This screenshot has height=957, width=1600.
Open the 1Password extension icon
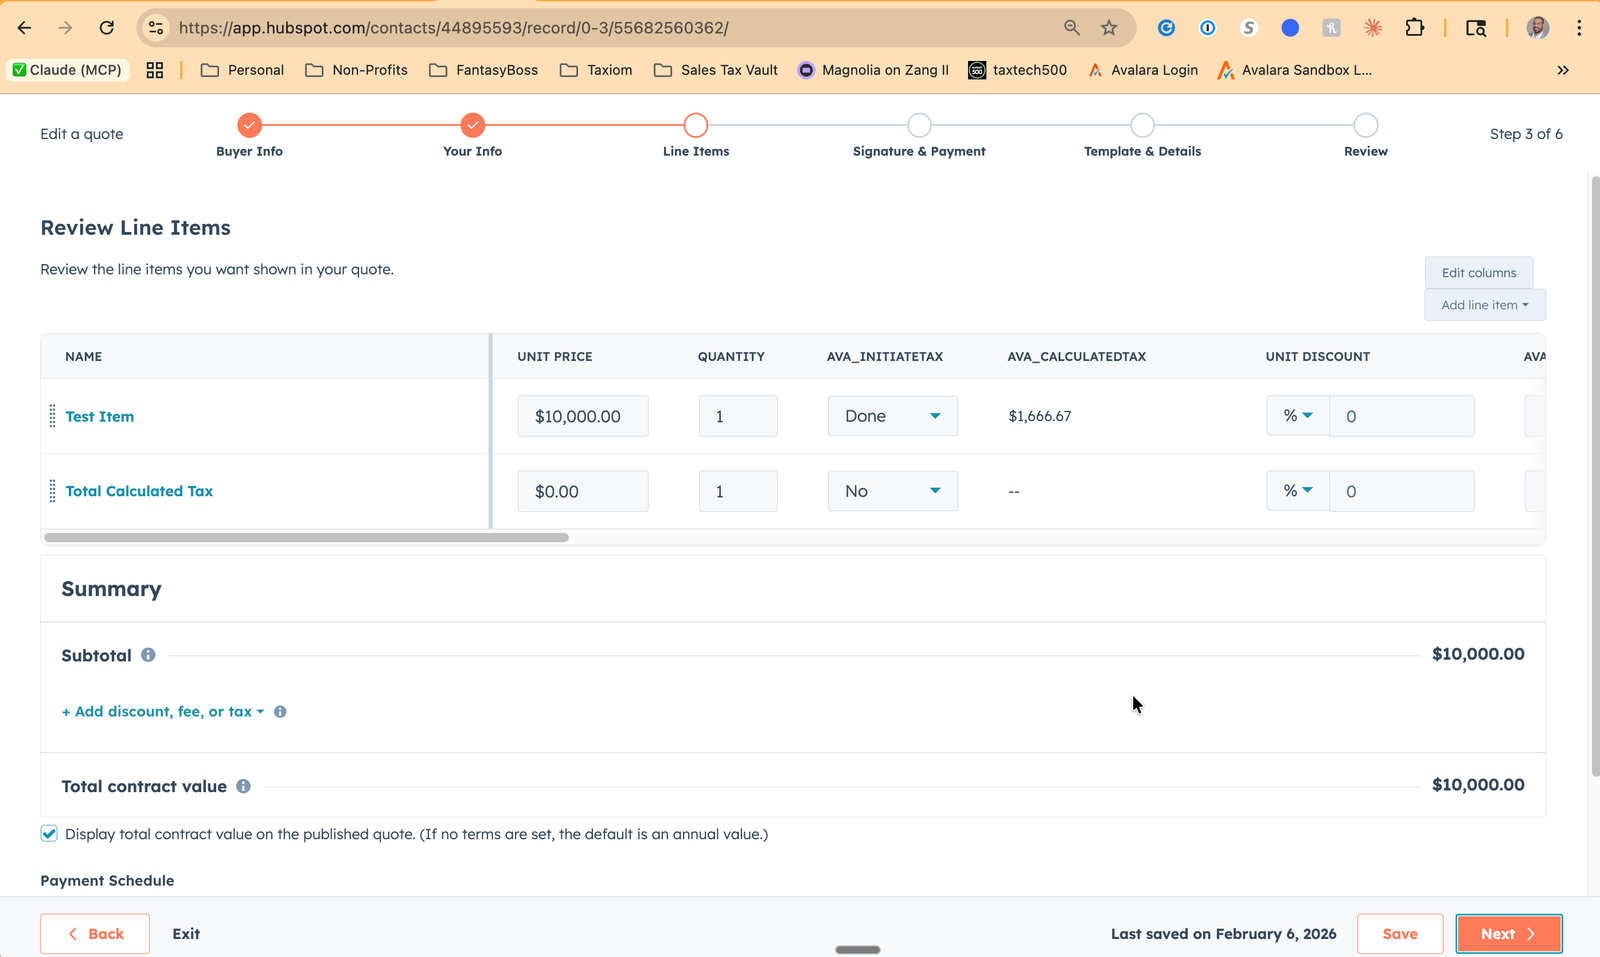pos(1207,28)
